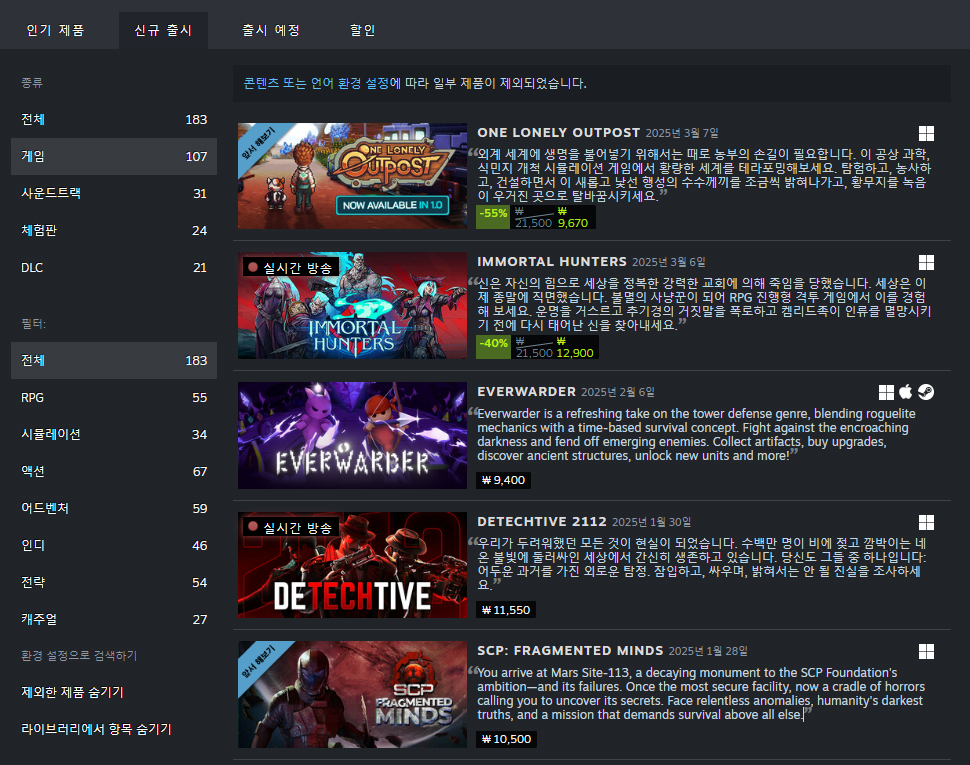970x765 pixels.
Task: Click the ₩ 11,550 price tag
Action: tap(506, 610)
